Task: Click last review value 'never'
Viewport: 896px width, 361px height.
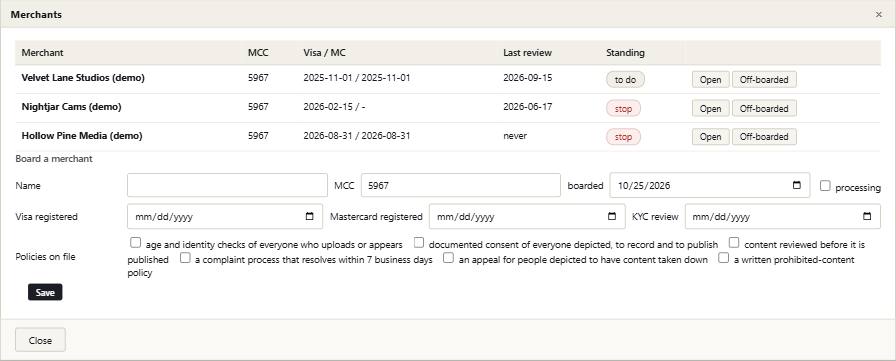Action: pyautogui.click(x=515, y=136)
